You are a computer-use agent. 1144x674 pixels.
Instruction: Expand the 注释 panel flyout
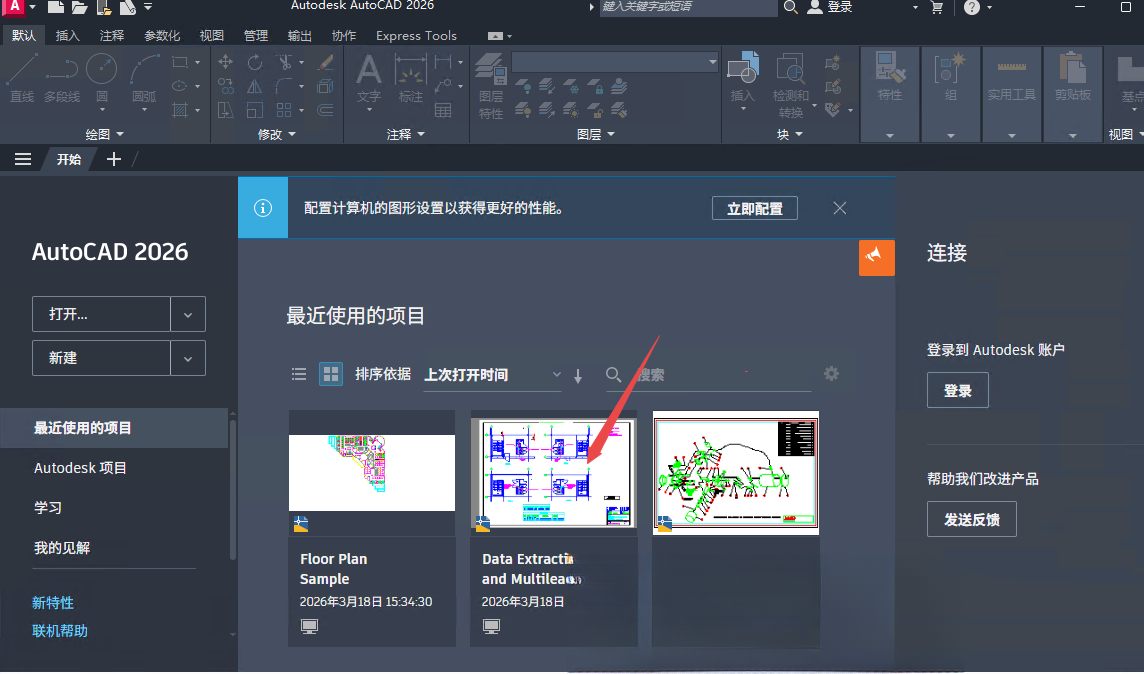[406, 134]
